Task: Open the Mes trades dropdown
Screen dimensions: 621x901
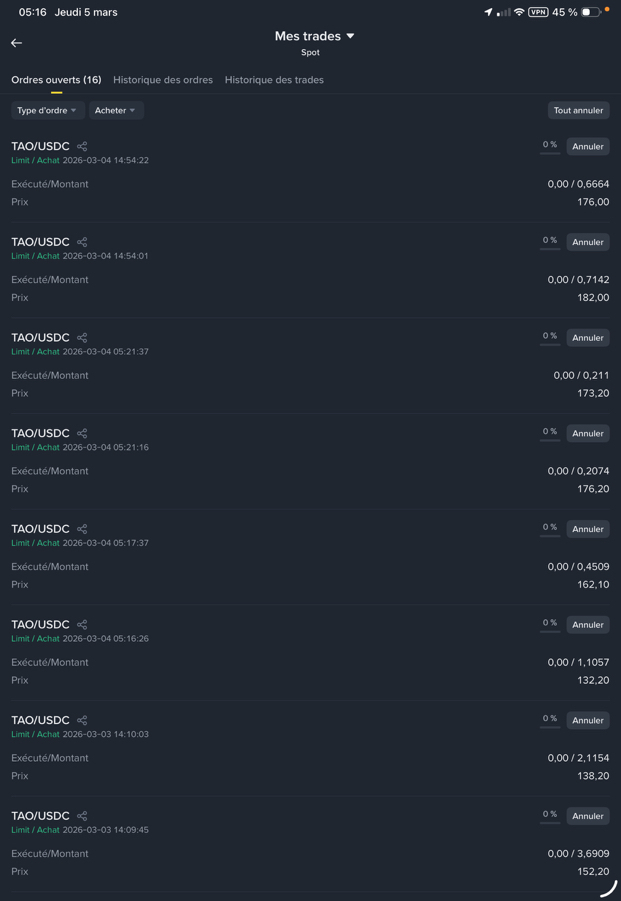Action: pos(314,36)
